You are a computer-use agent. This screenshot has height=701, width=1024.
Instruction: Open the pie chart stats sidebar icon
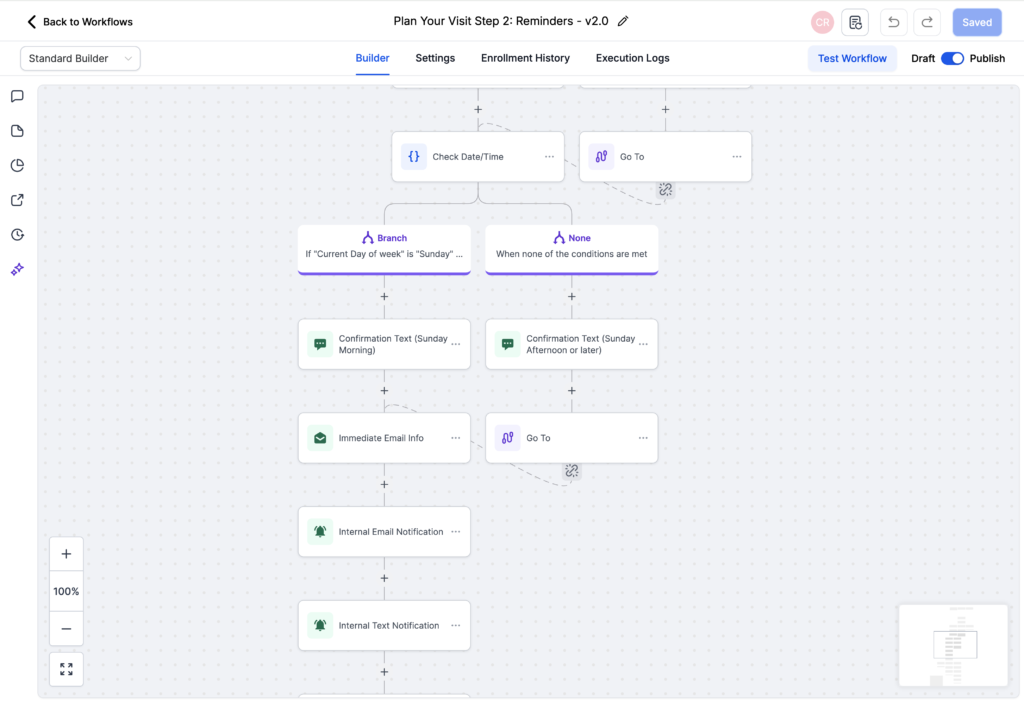(x=17, y=166)
